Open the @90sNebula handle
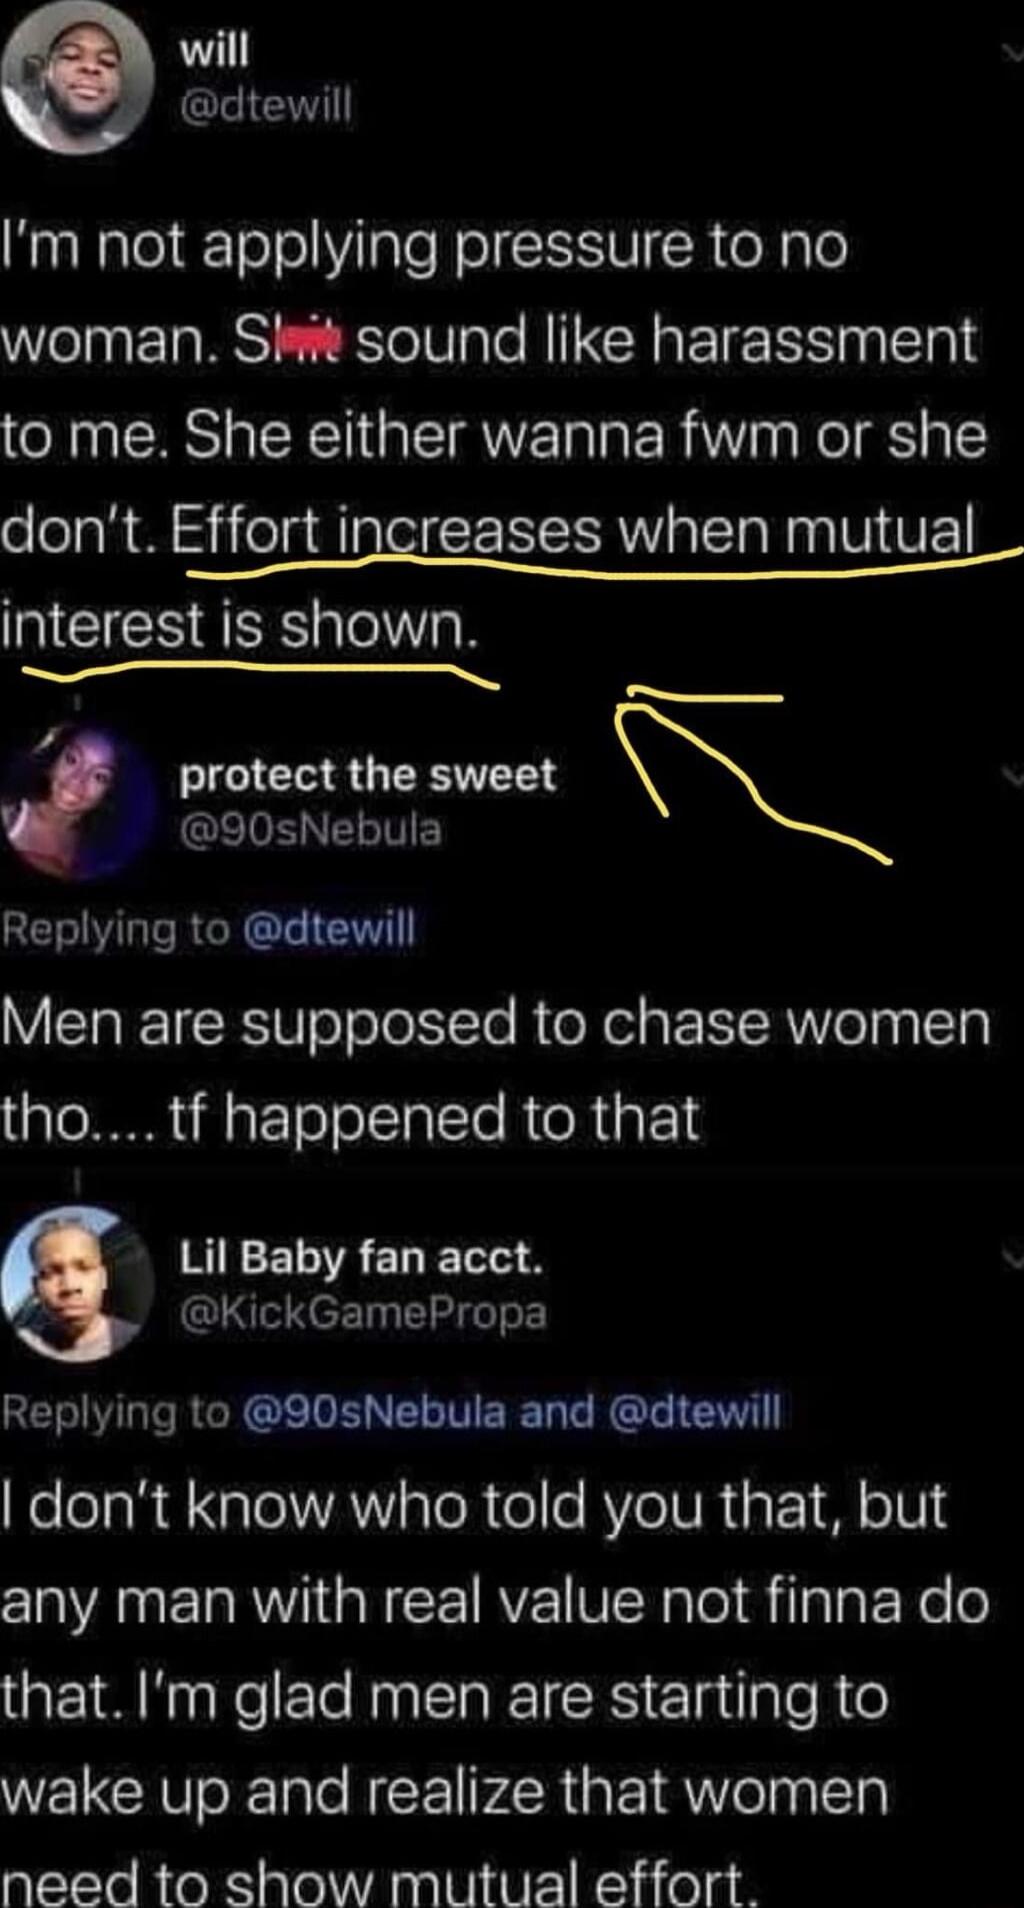This screenshot has width=1024, height=1908. (x=309, y=830)
